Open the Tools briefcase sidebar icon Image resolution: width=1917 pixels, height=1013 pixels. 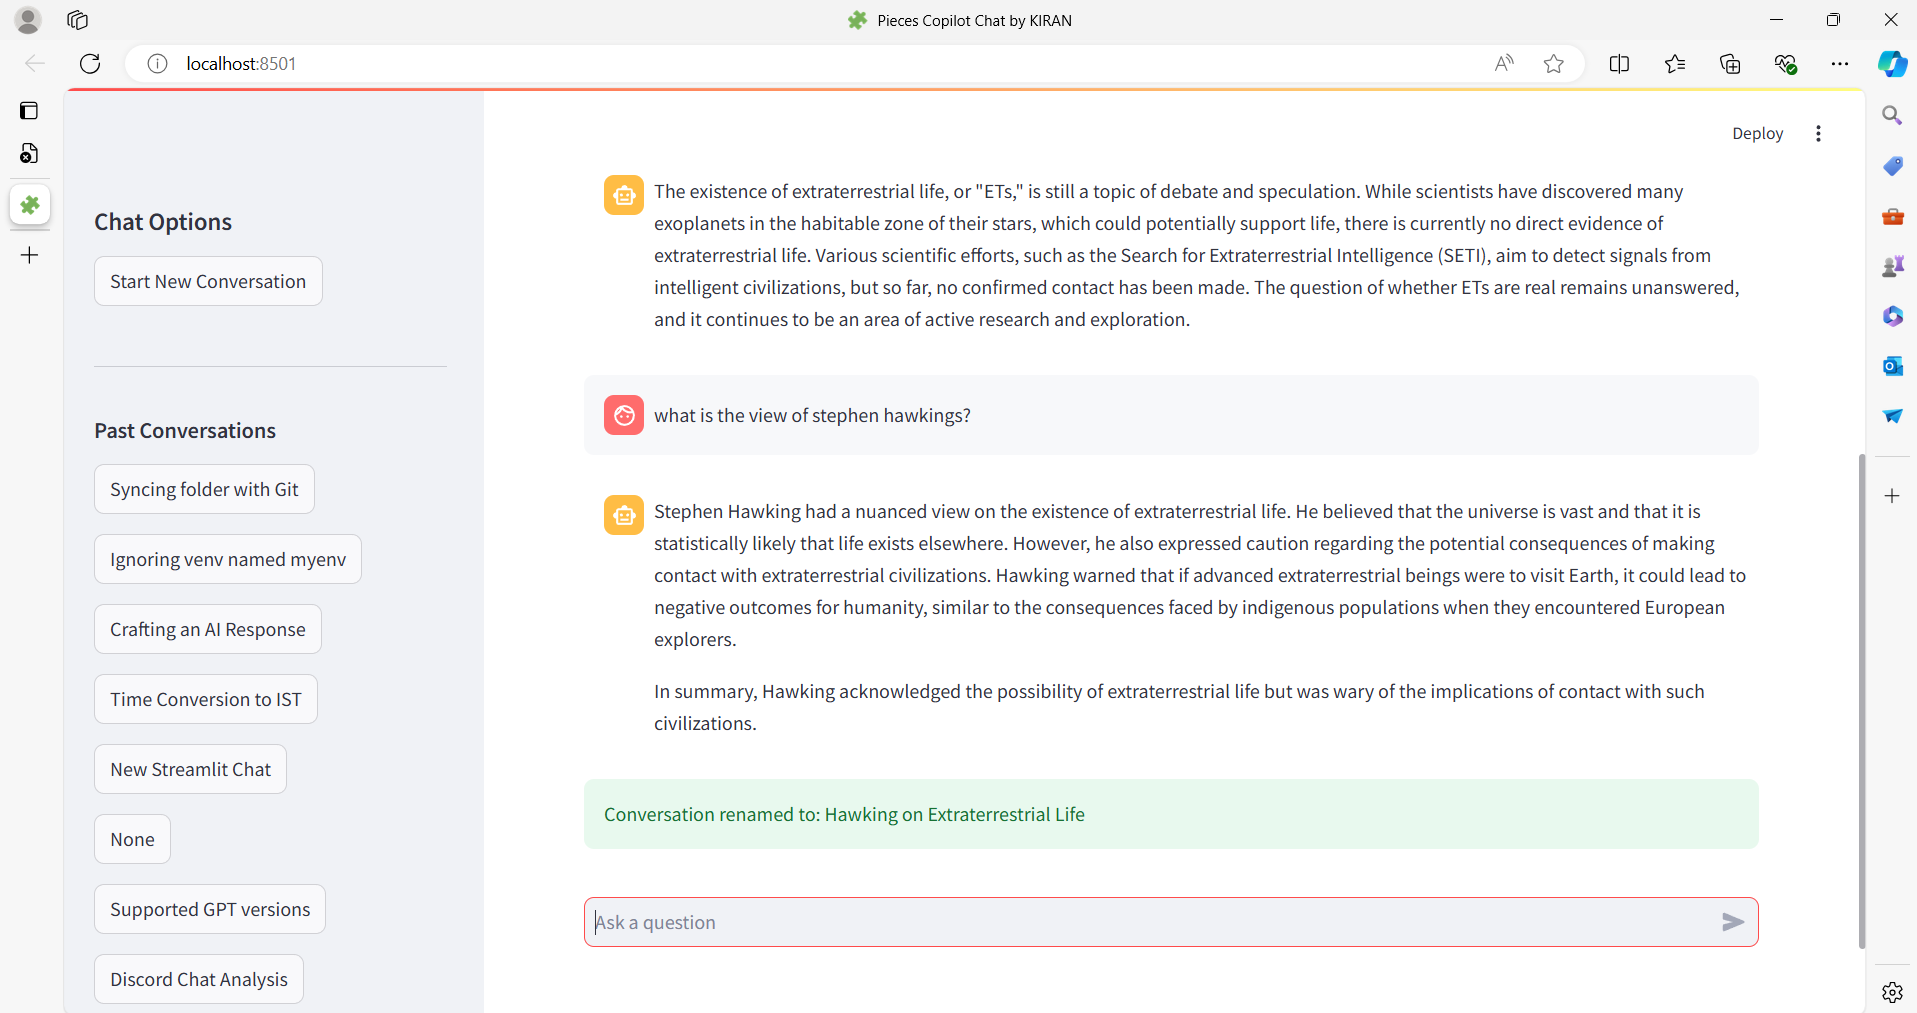1892,216
